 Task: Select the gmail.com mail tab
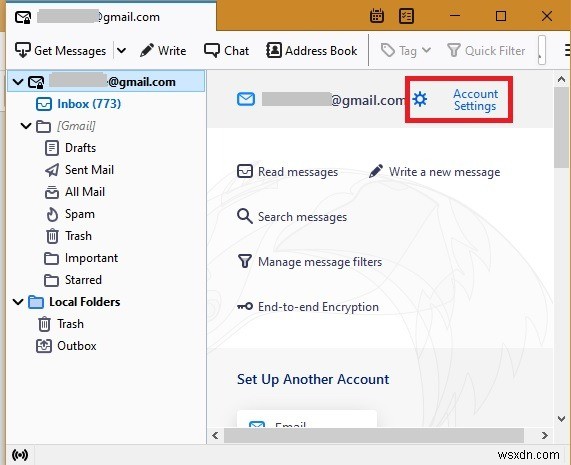[111, 16]
